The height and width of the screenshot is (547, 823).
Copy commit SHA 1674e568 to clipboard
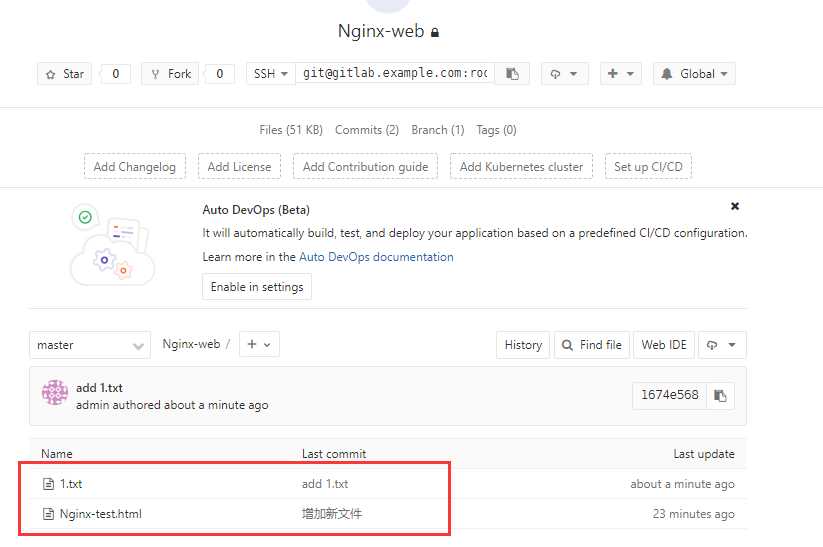click(x=720, y=395)
